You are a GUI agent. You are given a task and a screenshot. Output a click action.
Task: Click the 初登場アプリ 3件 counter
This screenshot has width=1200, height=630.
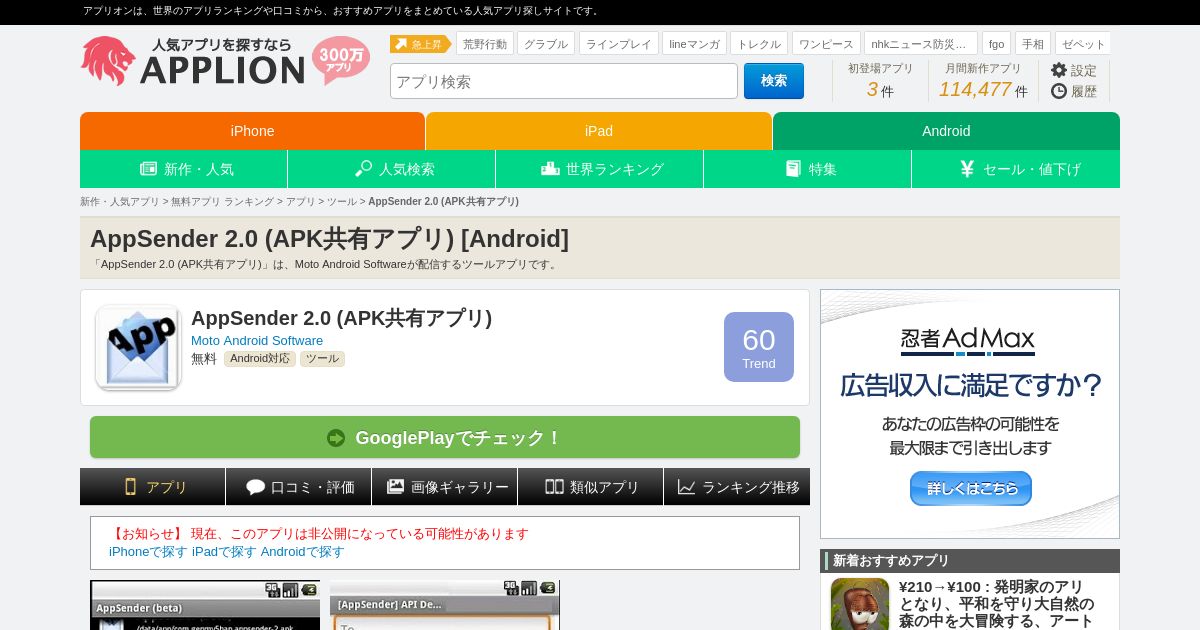click(880, 80)
